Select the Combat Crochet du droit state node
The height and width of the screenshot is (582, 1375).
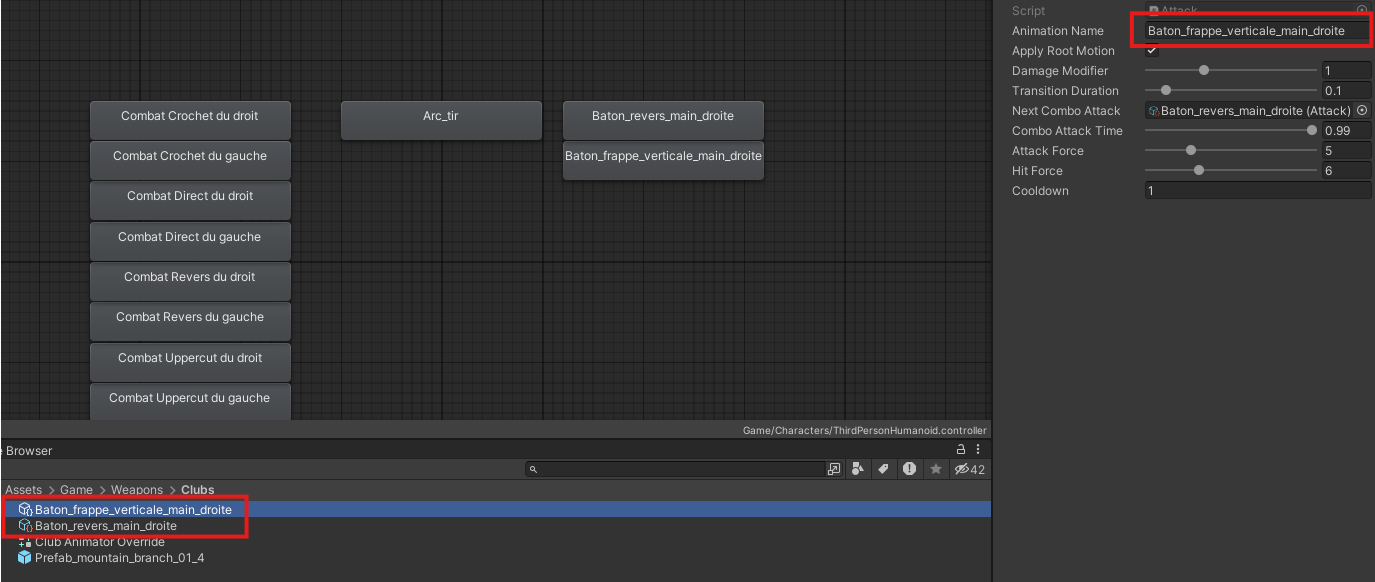coord(190,120)
